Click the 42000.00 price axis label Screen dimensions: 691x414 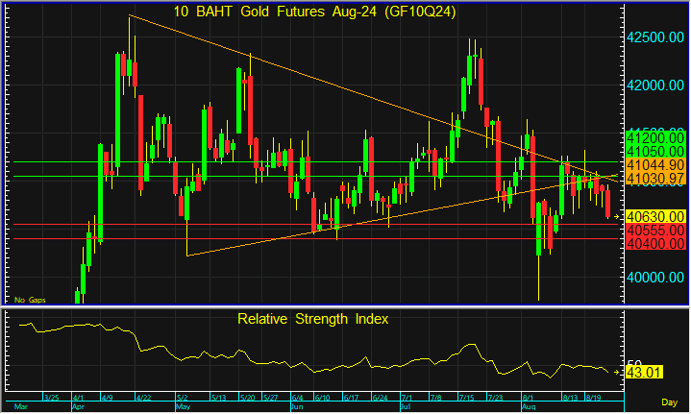pos(654,85)
